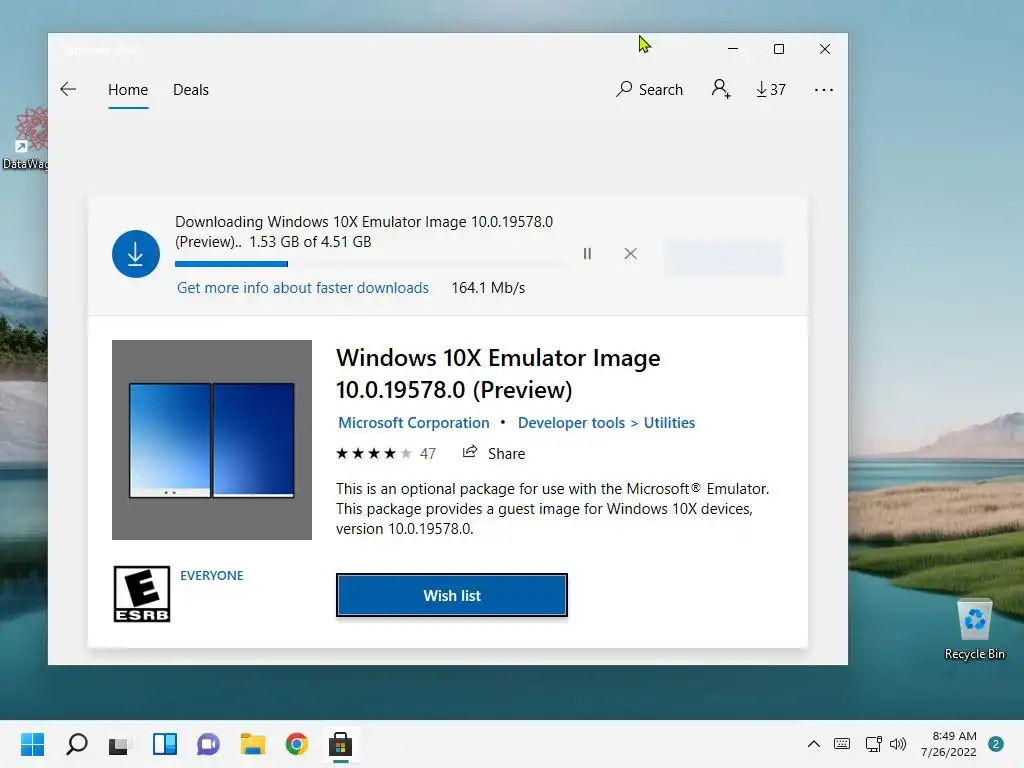Click the download progress bar

pyautogui.click(x=370, y=264)
